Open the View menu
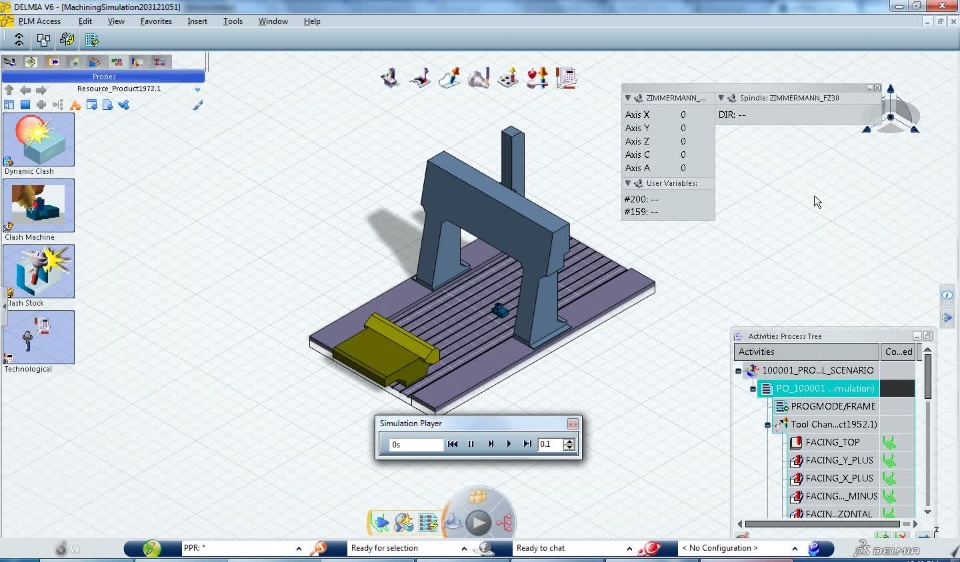 [x=116, y=21]
